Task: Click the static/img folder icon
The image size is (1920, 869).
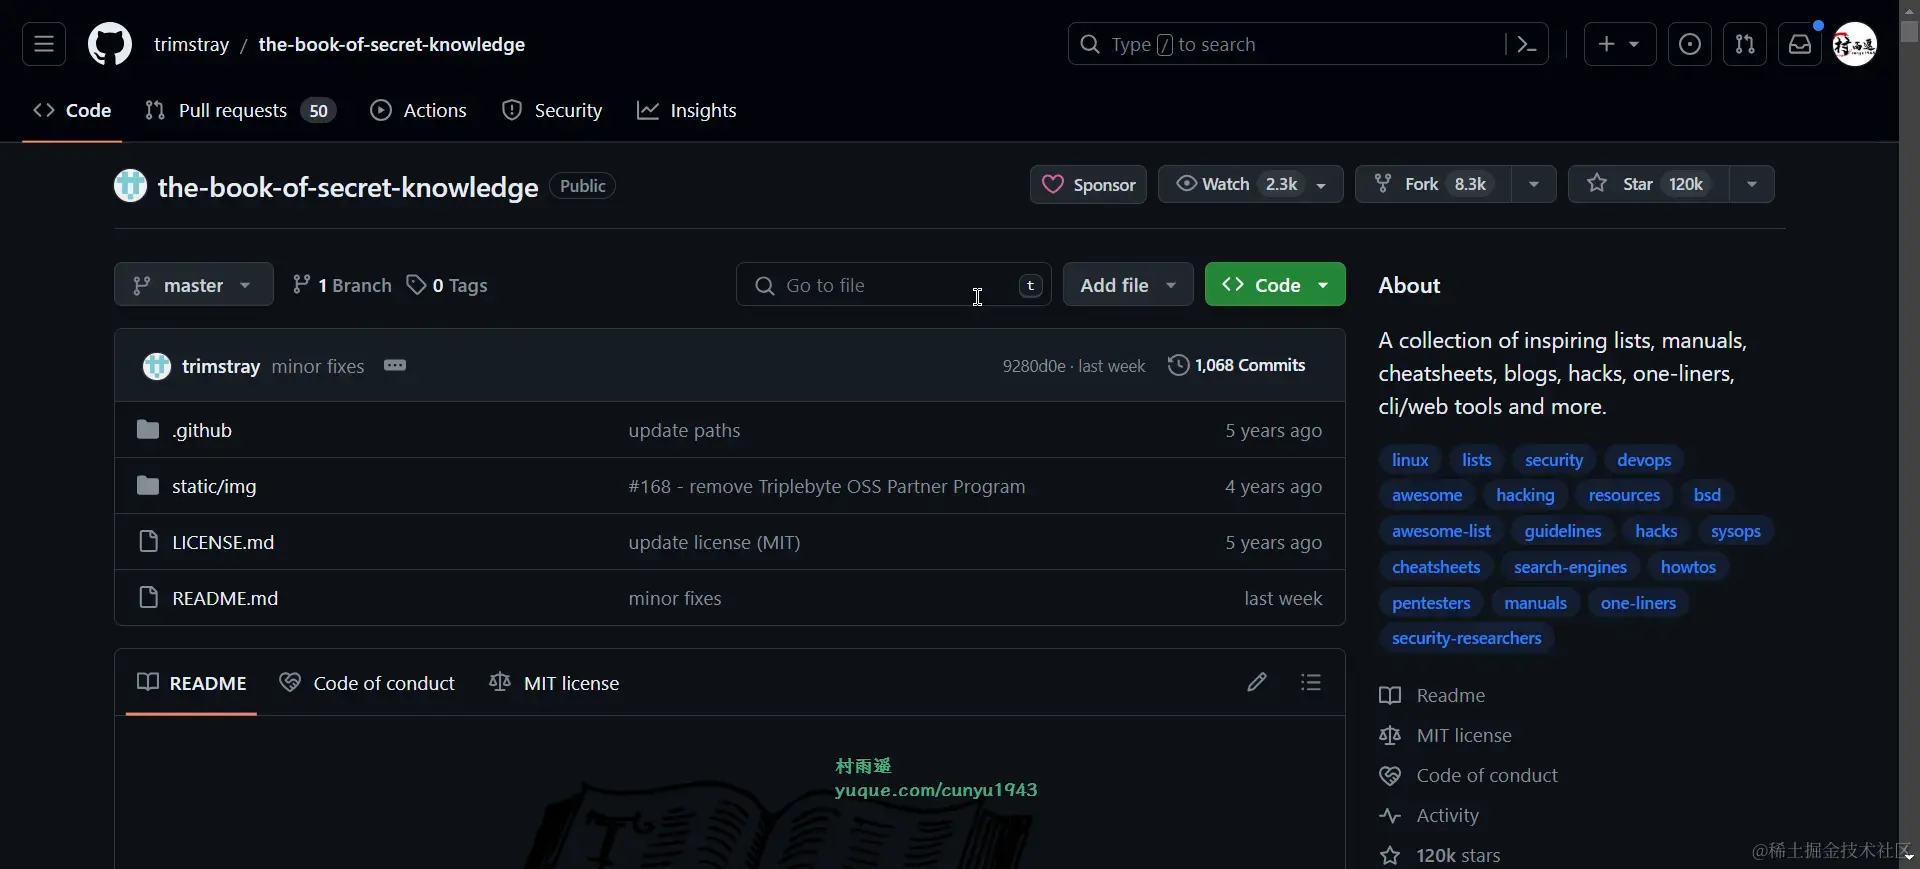Action: 148,486
